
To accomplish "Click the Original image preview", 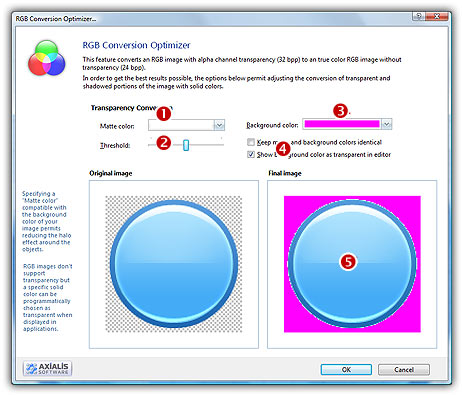I will 174,264.
